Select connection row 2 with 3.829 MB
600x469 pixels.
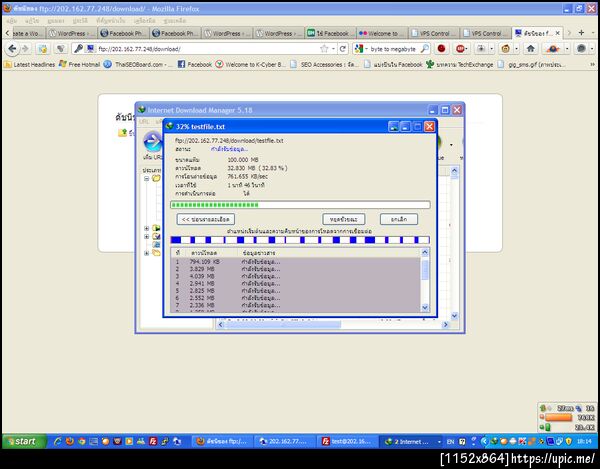pos(295,269)
